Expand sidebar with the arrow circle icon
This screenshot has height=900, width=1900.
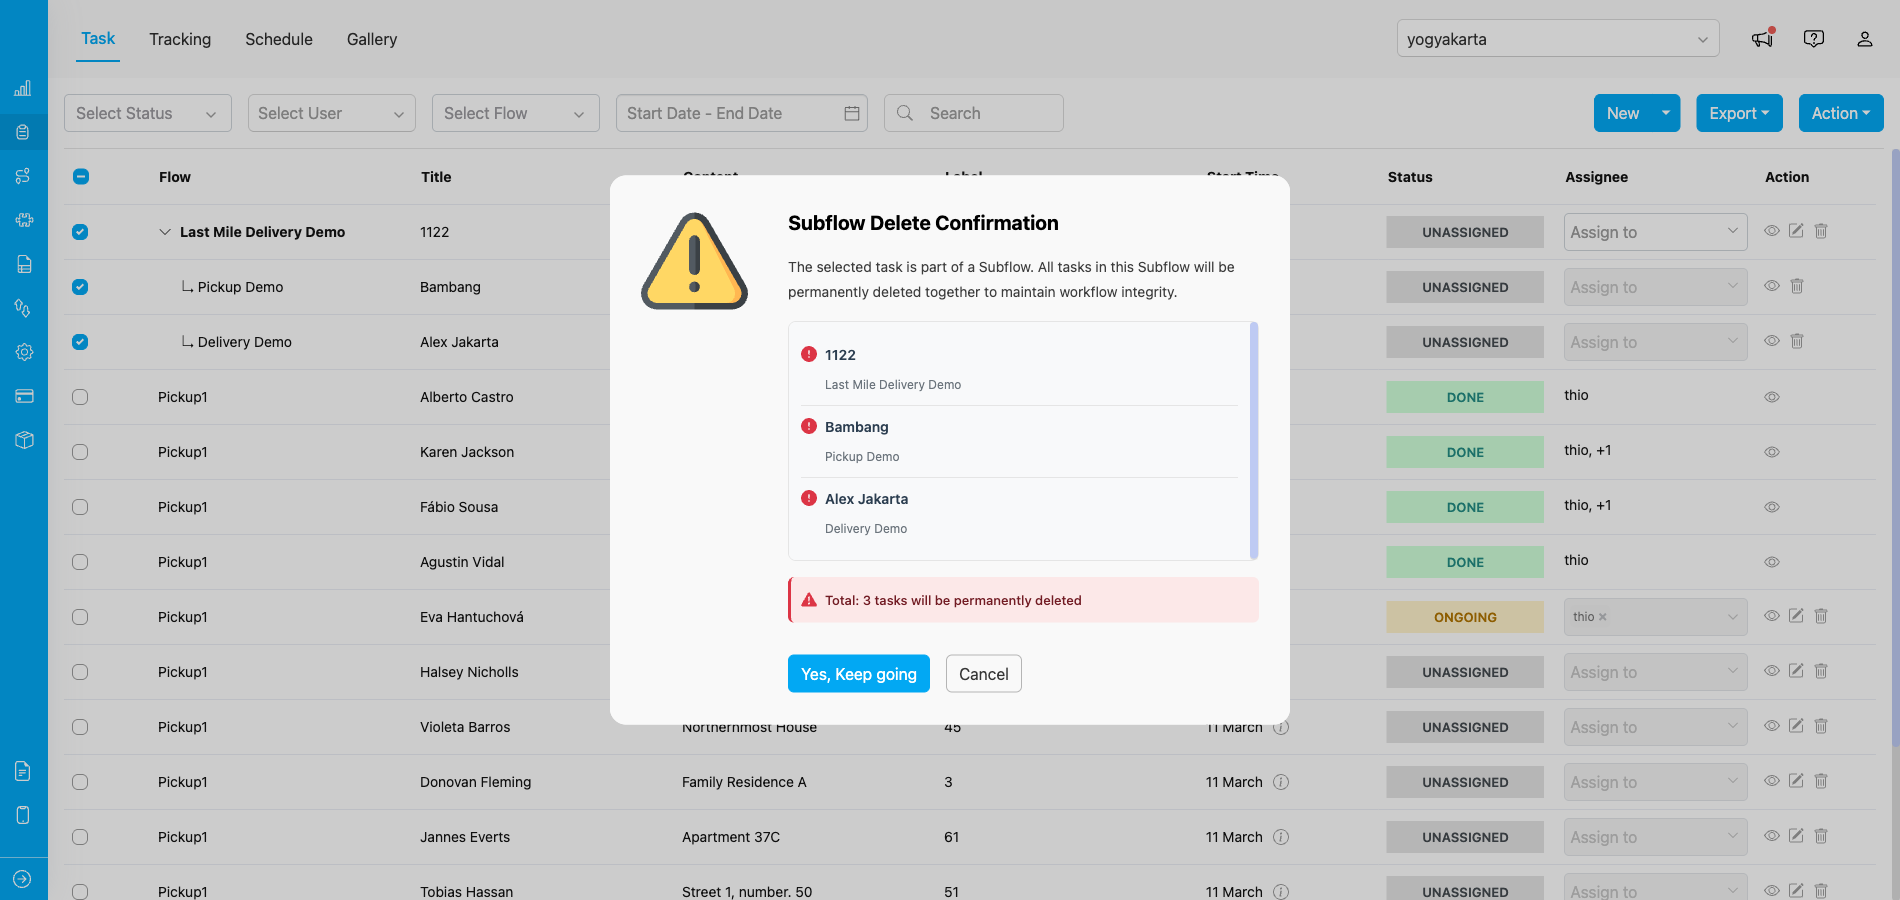pyautogui.click(x=23, y=879)
